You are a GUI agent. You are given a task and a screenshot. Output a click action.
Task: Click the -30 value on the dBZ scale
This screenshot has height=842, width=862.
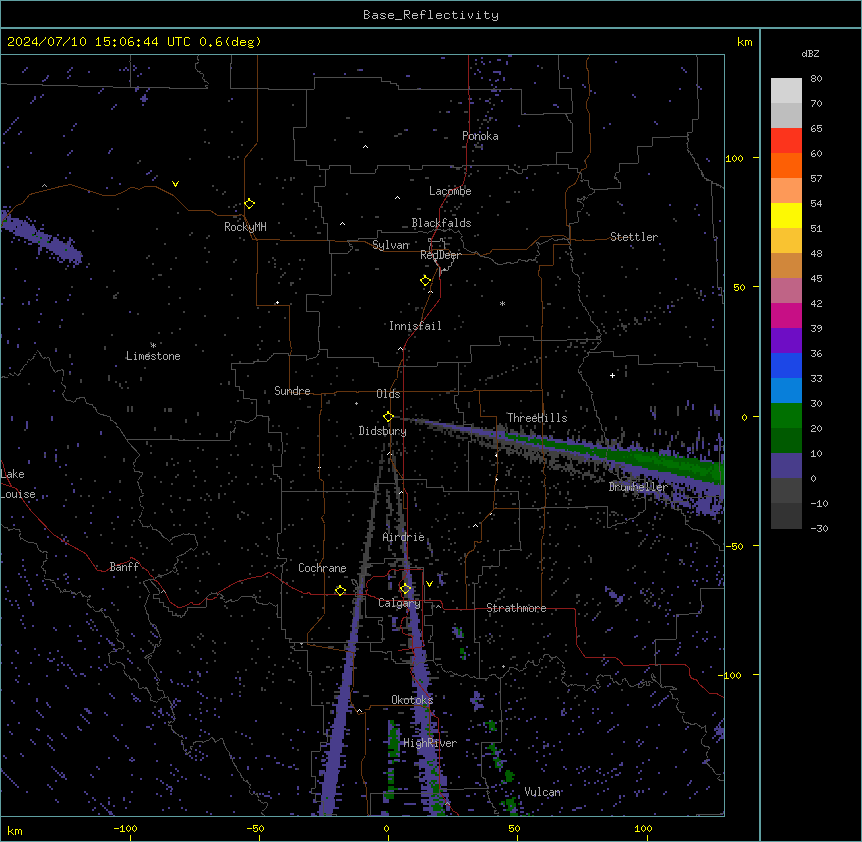(x=819, y=528)
